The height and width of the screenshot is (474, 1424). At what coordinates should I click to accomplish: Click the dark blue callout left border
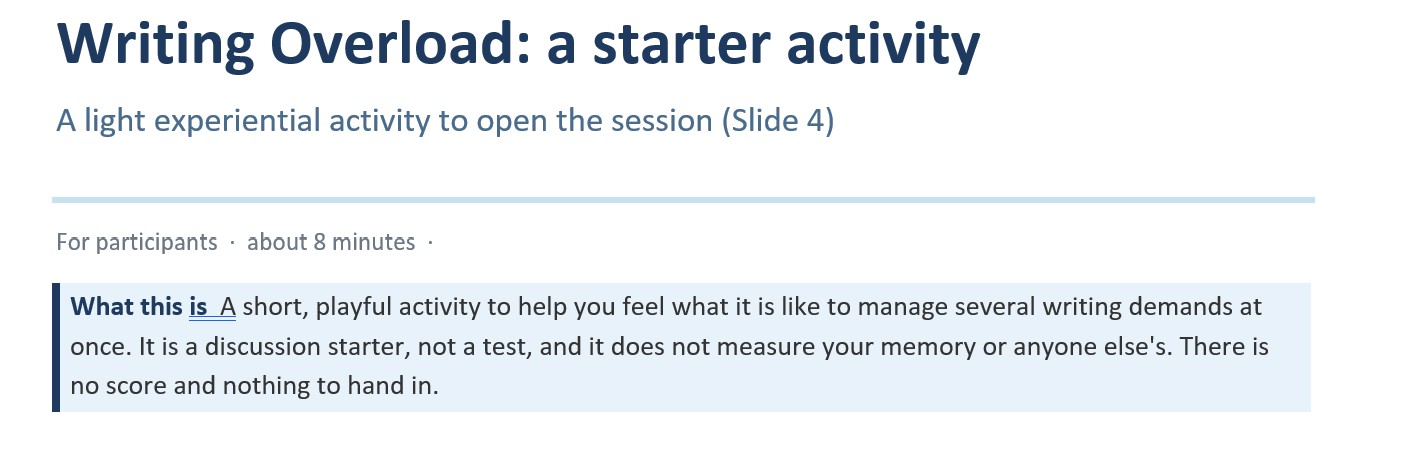point(56,347)
